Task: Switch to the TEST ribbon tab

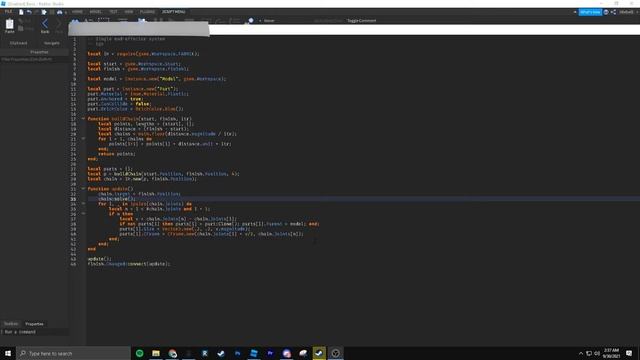Action: coord(113,12)
